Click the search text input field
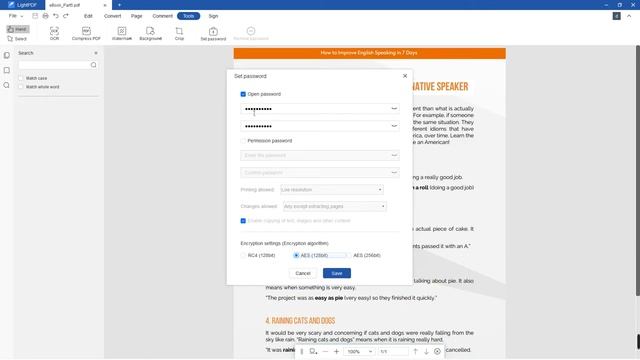 click(x=53, y=65)
